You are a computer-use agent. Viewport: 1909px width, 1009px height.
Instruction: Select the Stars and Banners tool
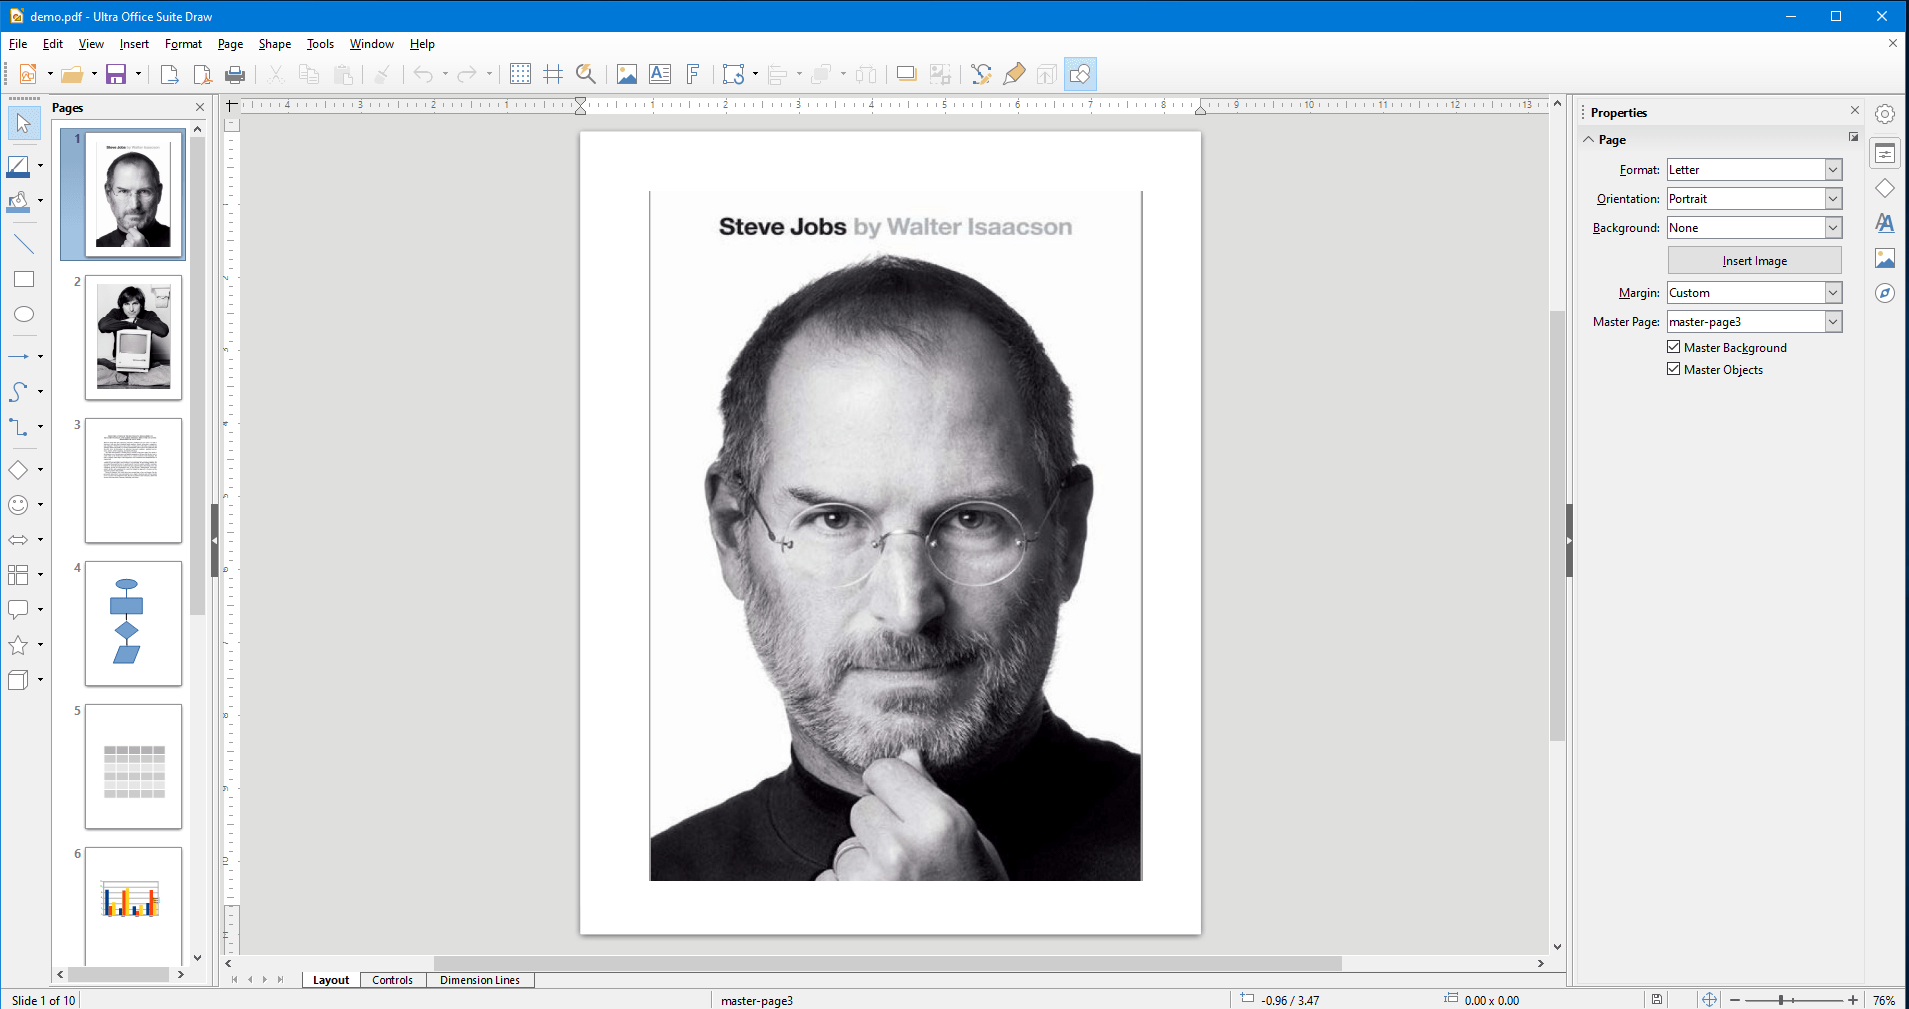18,645
